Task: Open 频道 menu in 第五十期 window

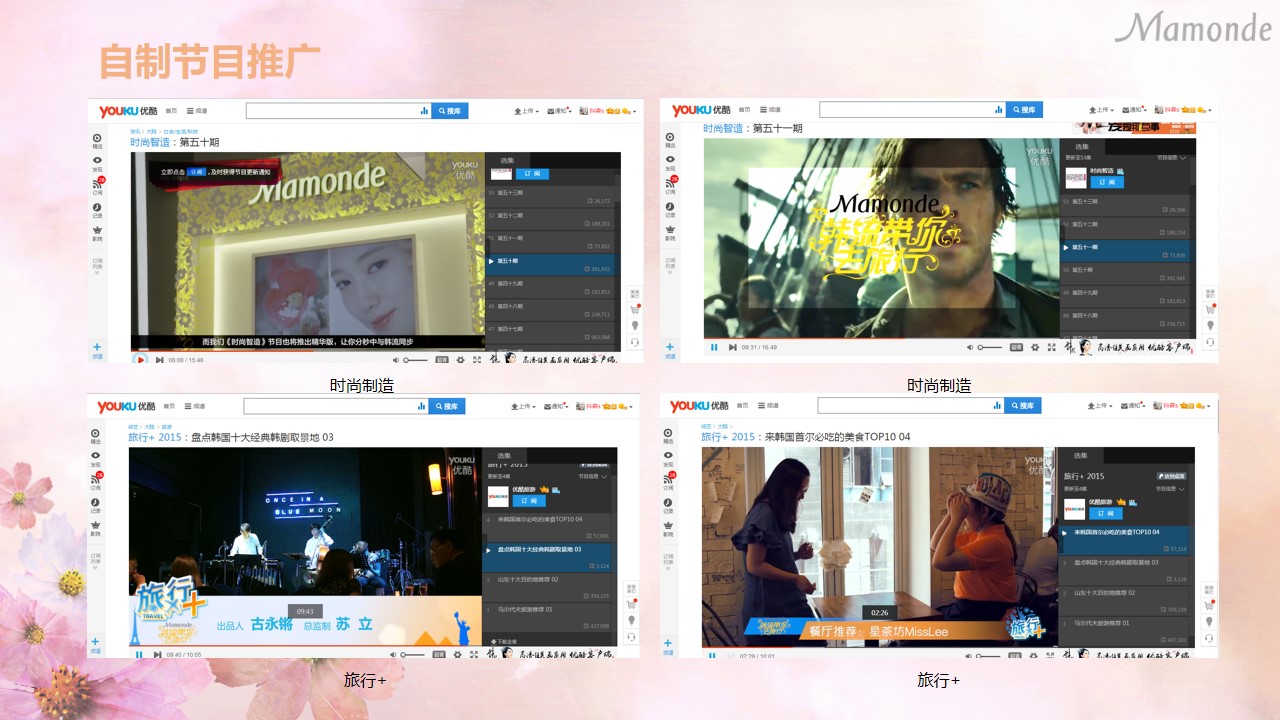Action: 197,111
